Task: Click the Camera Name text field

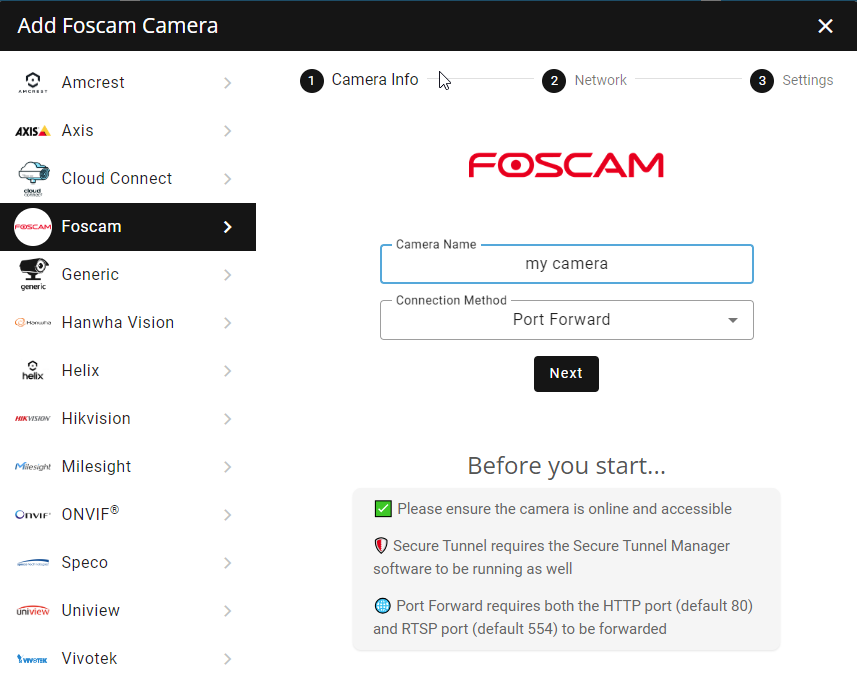Action: [x=566, y=264]
